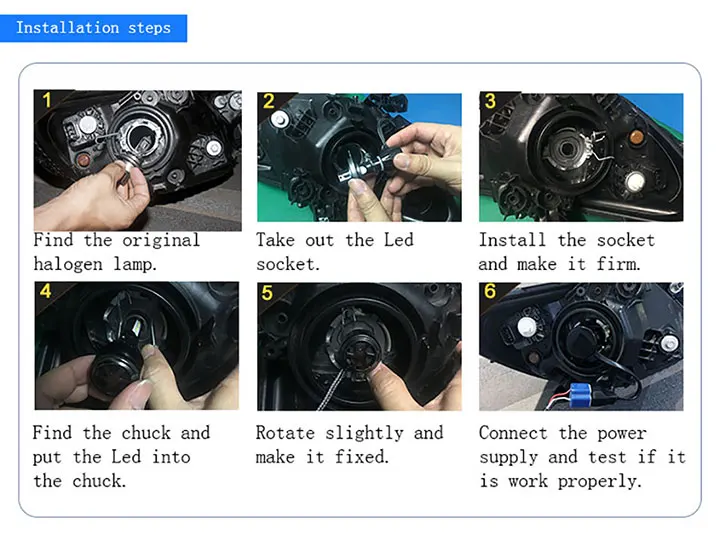Select 'Rotate slightly and make it fixed' caption
Image resolution: width=720 pixels, height=542 pixels.
[x=349, y=445]
